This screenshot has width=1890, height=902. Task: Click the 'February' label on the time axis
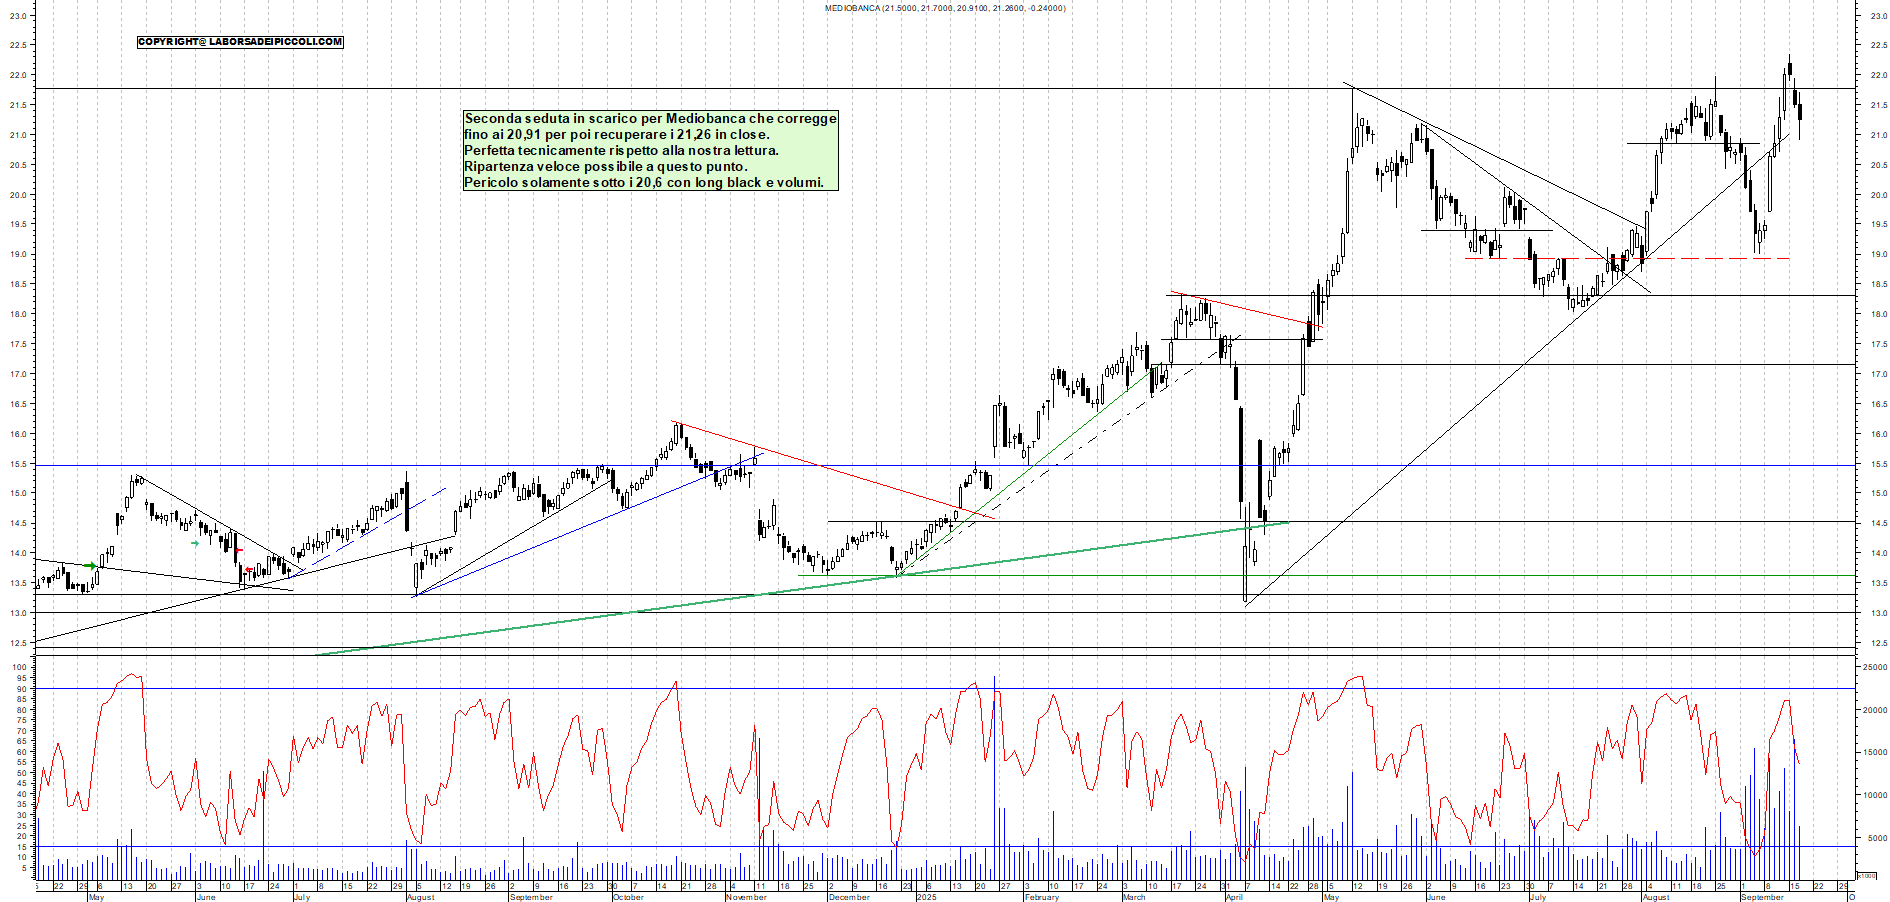coord(1042,897)
